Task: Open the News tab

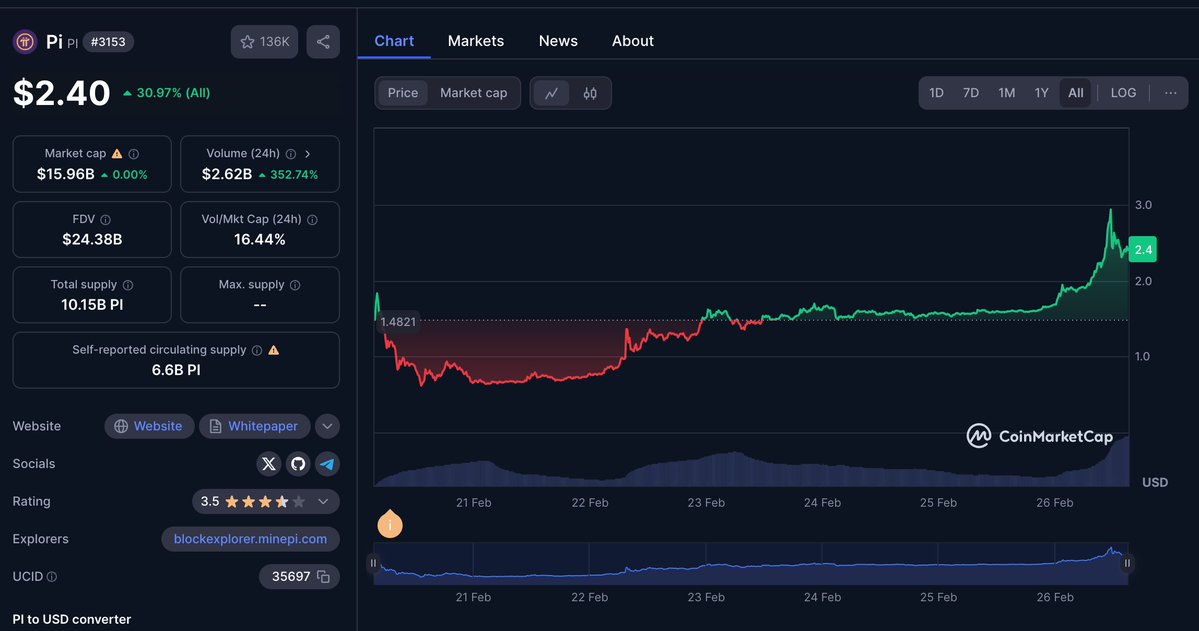Action: 558,41
